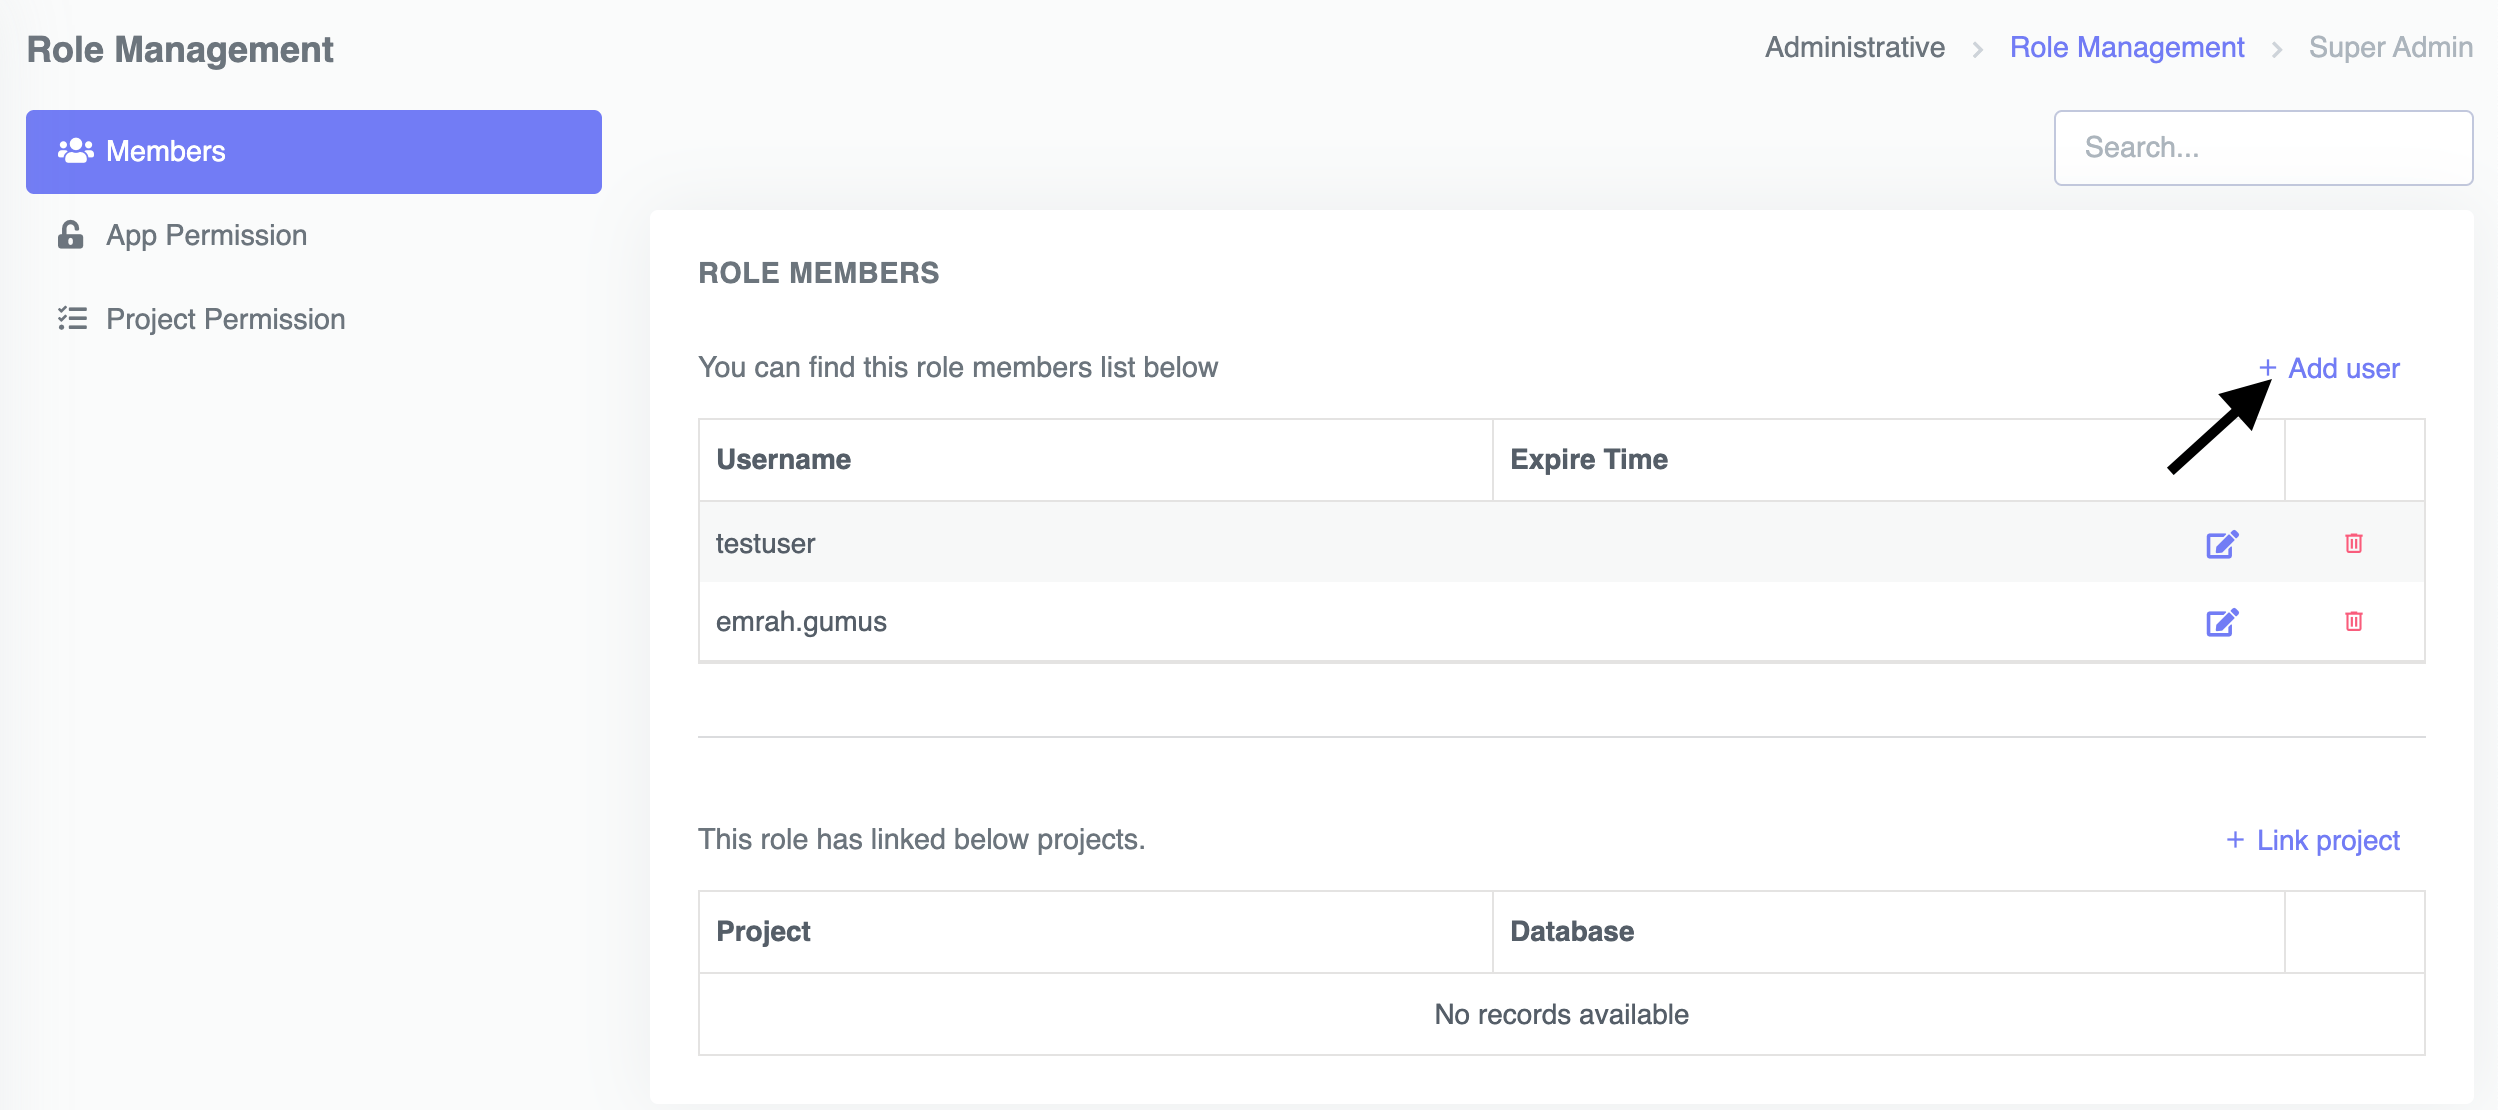Click the Username column header

783,459
